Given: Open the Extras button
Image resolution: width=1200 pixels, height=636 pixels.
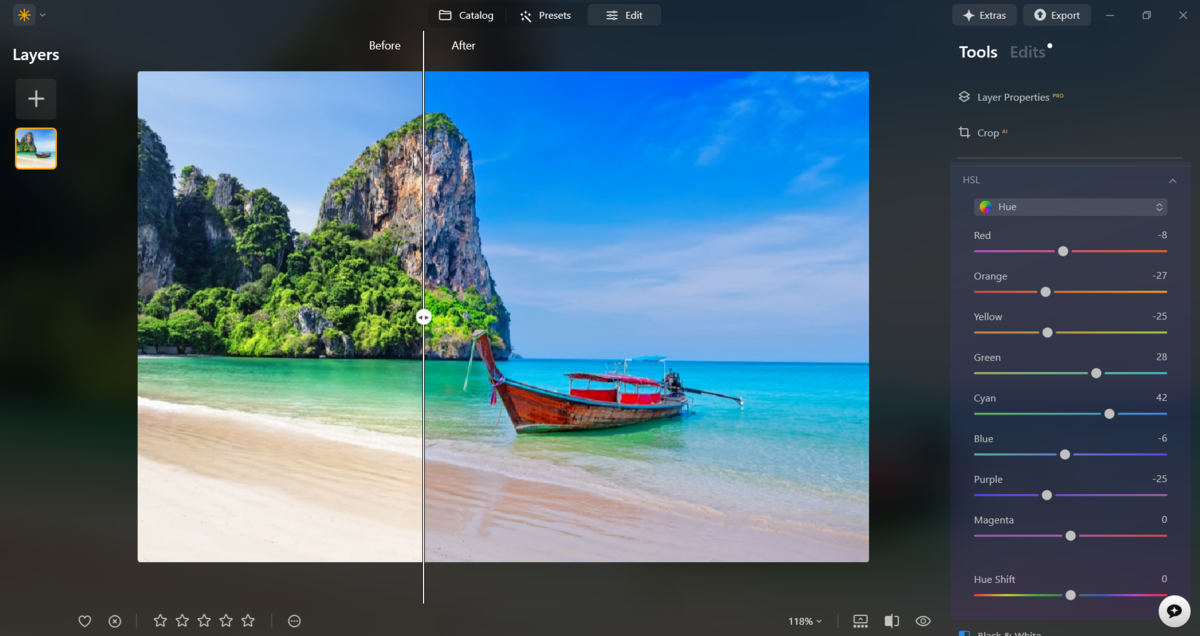Looking at the screenshot, I should [984, 15].
